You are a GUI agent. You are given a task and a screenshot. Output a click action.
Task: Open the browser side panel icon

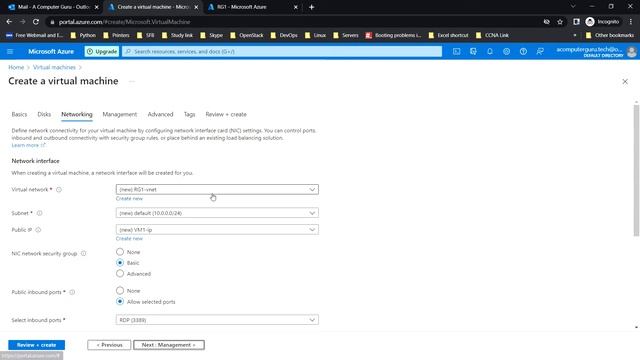click(576, 22)
